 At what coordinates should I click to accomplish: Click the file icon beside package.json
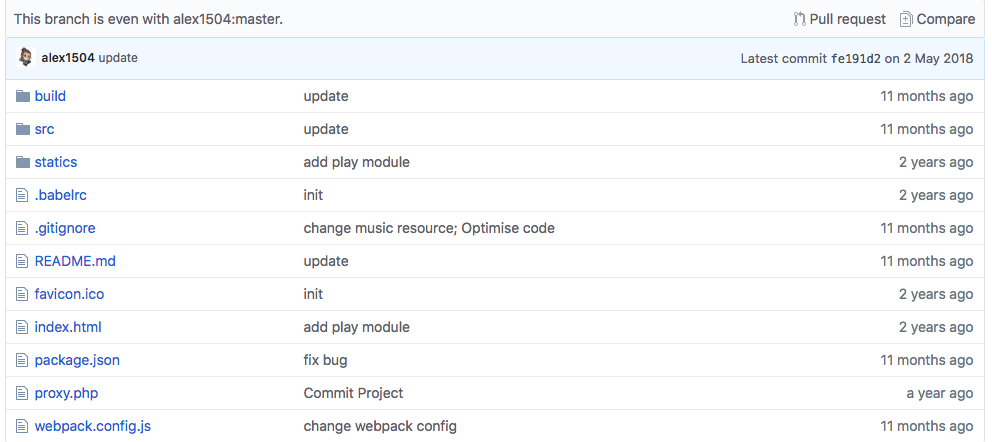(x=23, y=360)
